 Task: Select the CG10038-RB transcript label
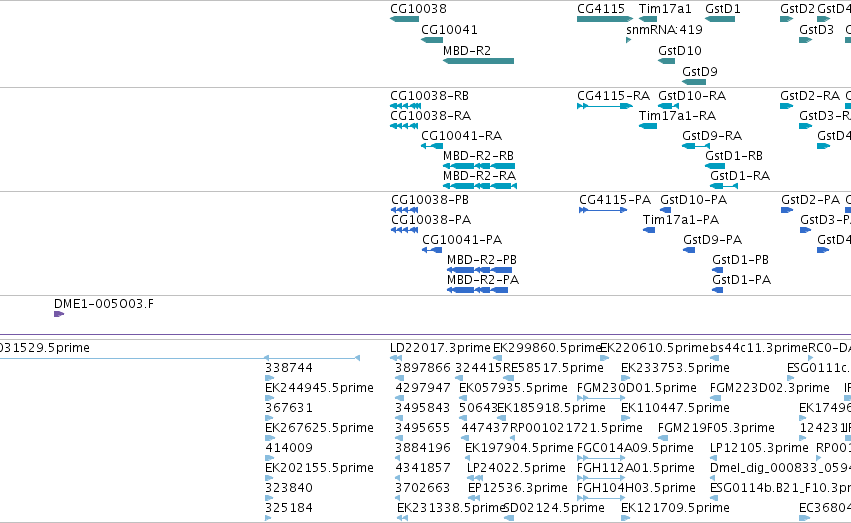pyautogui.click(x=429, y=96)
